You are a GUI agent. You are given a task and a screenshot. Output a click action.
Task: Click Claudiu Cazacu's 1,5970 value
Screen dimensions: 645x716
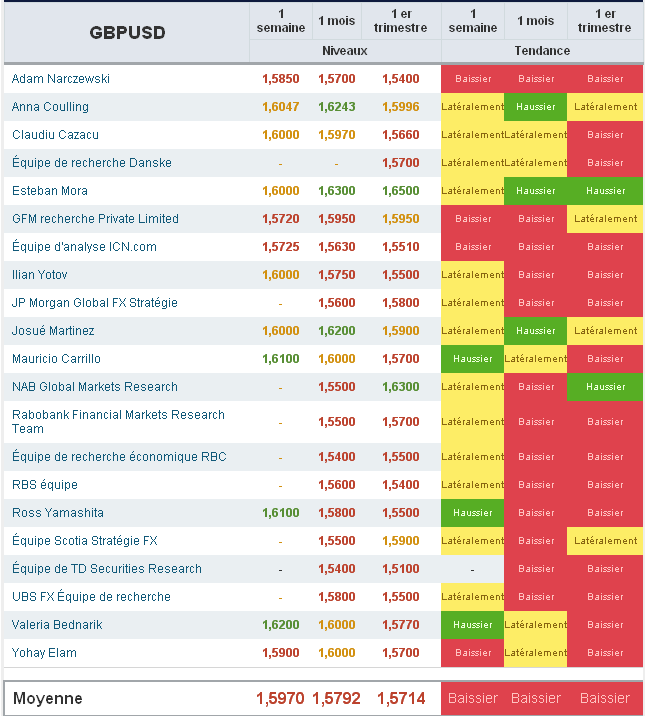[x=337, y=135]
